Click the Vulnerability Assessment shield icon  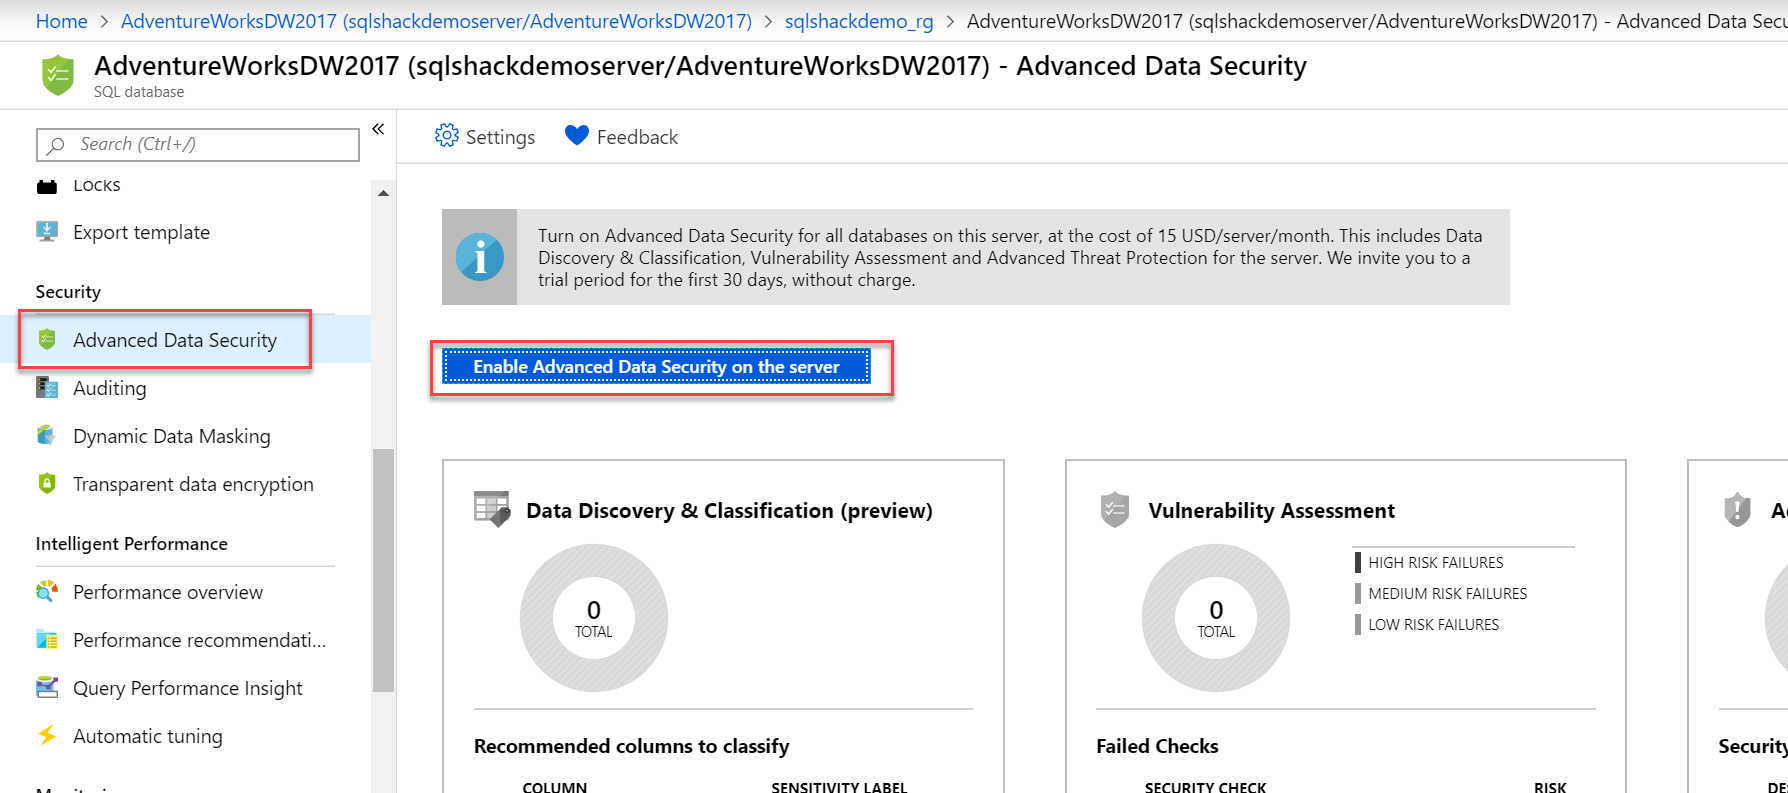1114,510
